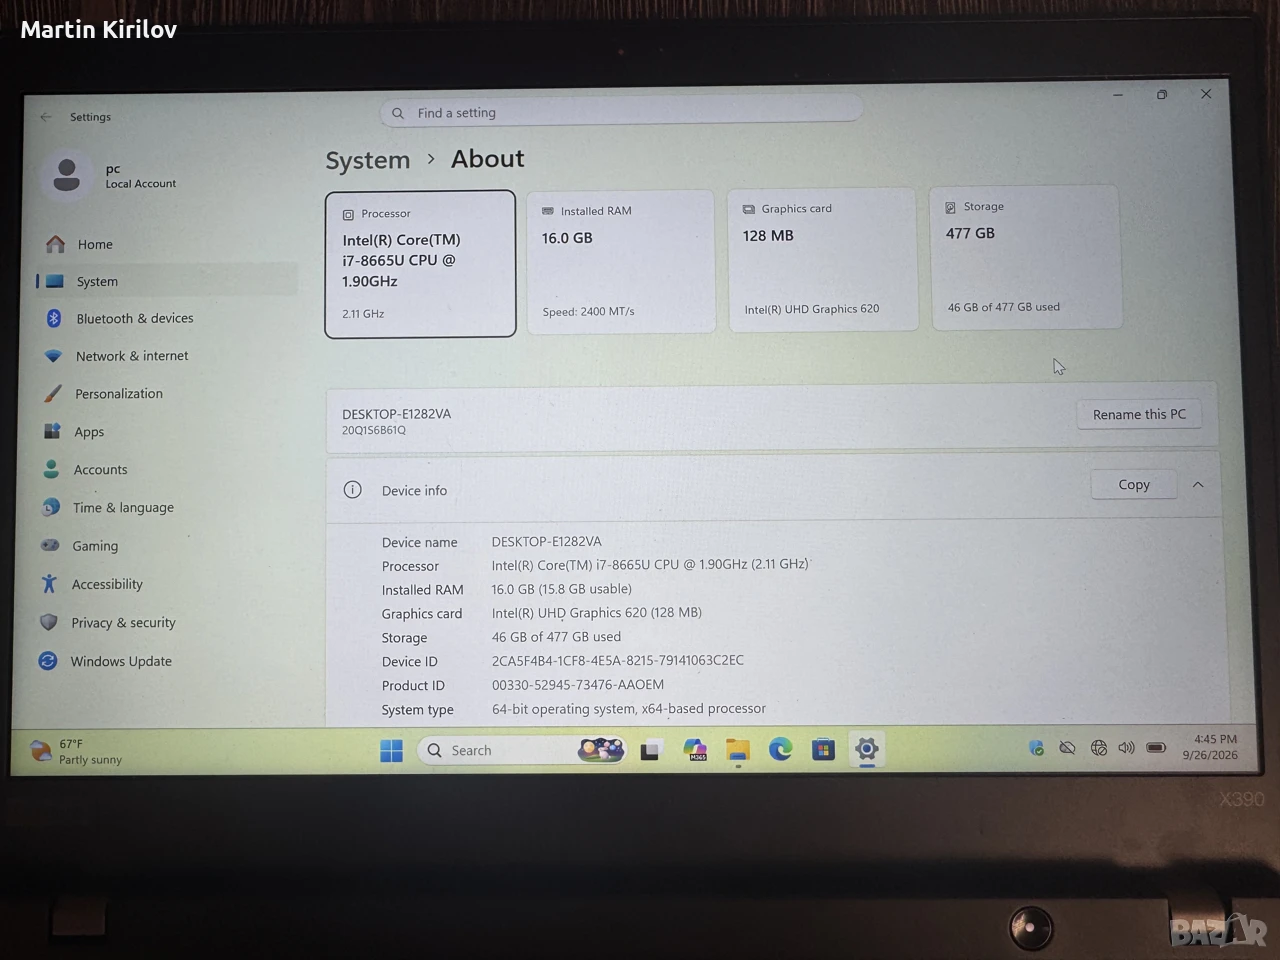The width and height of the screenshot is (1280, 960).
Task: Click the Windows Start button
Action: pos(391,751)
